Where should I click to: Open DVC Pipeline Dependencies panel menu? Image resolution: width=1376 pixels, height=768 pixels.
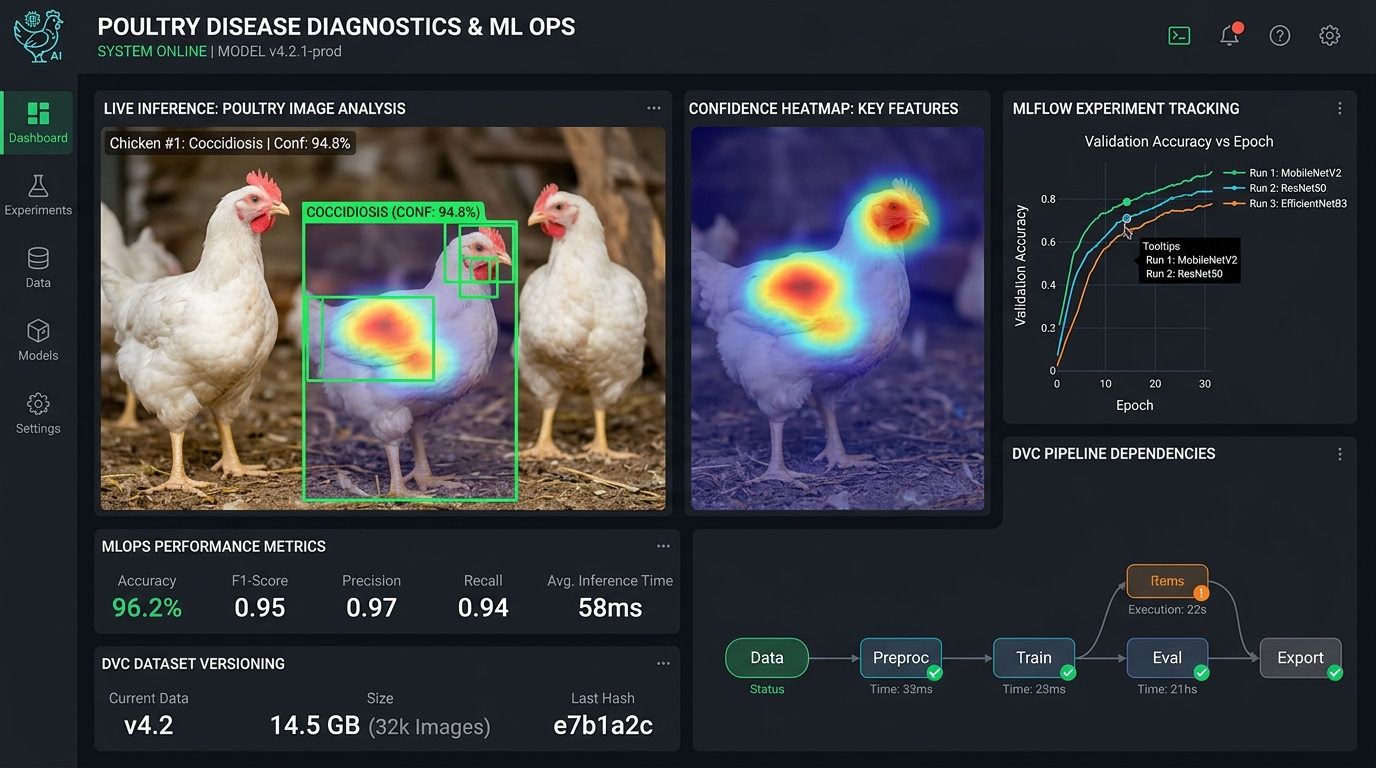tap(1340, 454)
